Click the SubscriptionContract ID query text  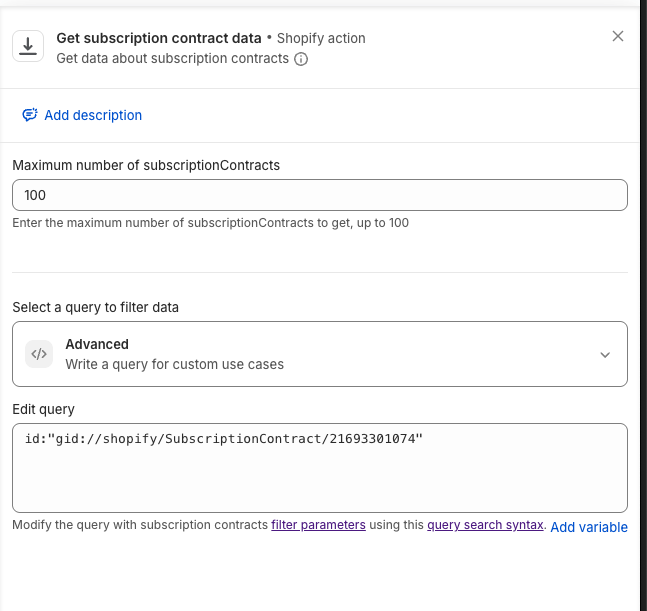pos(224,439)
